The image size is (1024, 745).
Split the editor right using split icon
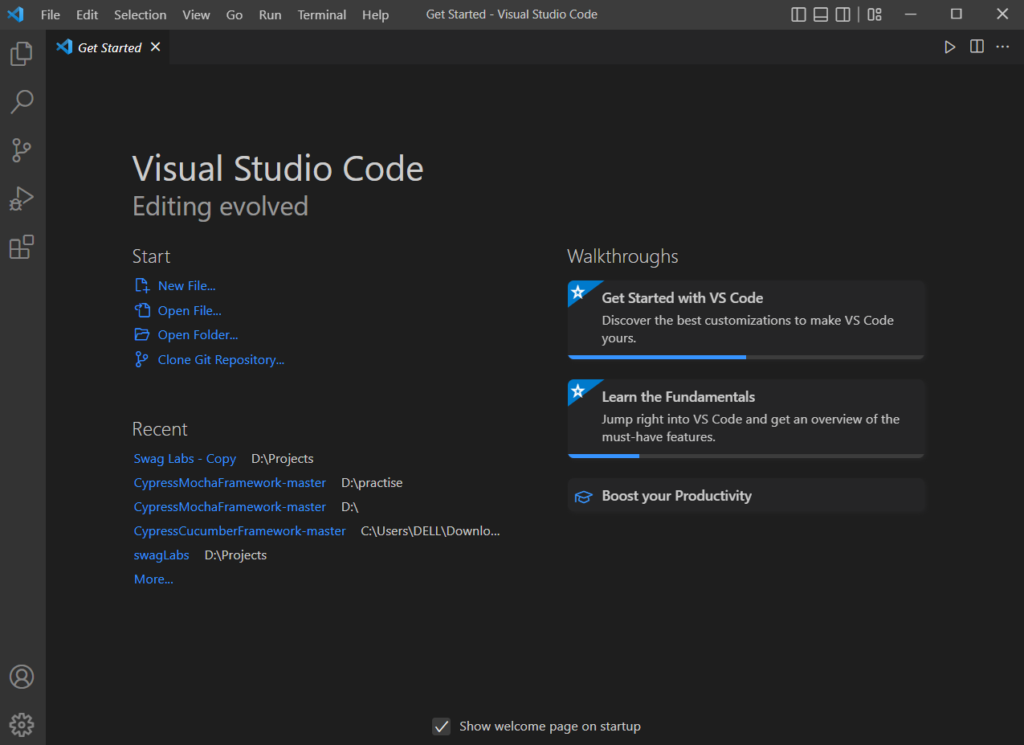[977, 47]
